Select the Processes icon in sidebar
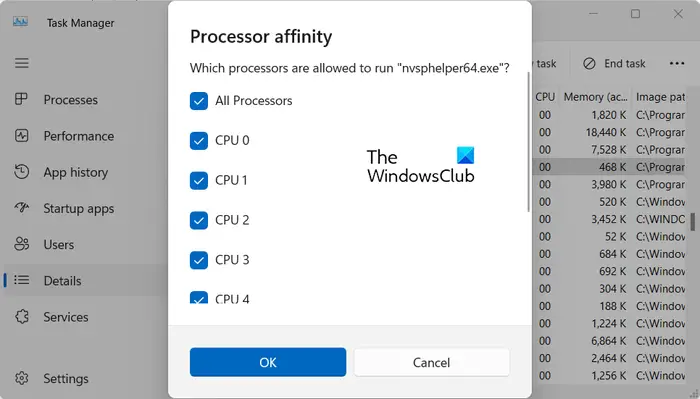 point(21,99)
